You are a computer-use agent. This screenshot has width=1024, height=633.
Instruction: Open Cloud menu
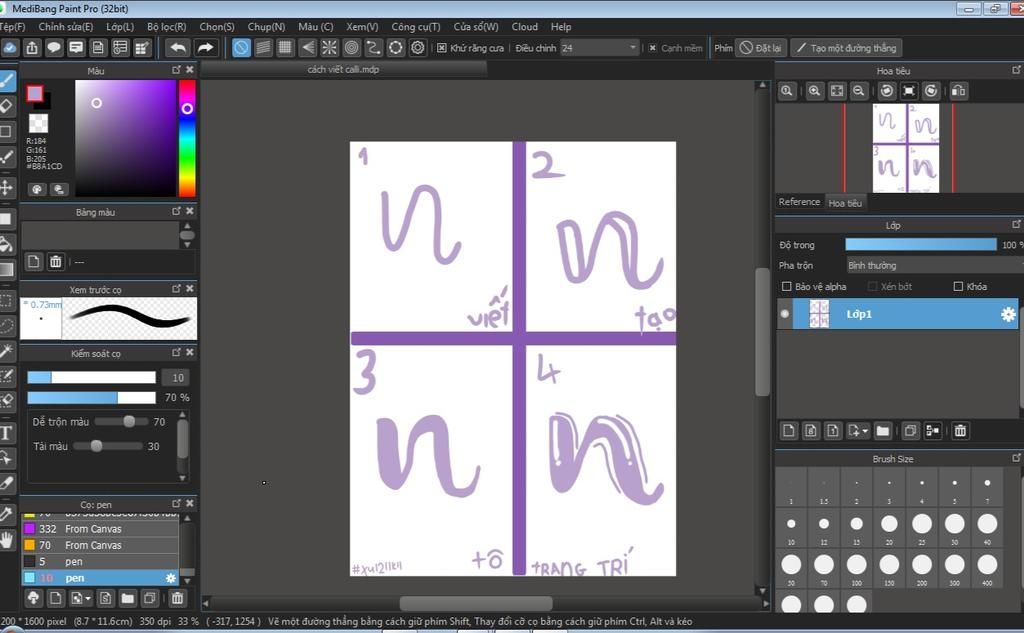tap(524, 27)
